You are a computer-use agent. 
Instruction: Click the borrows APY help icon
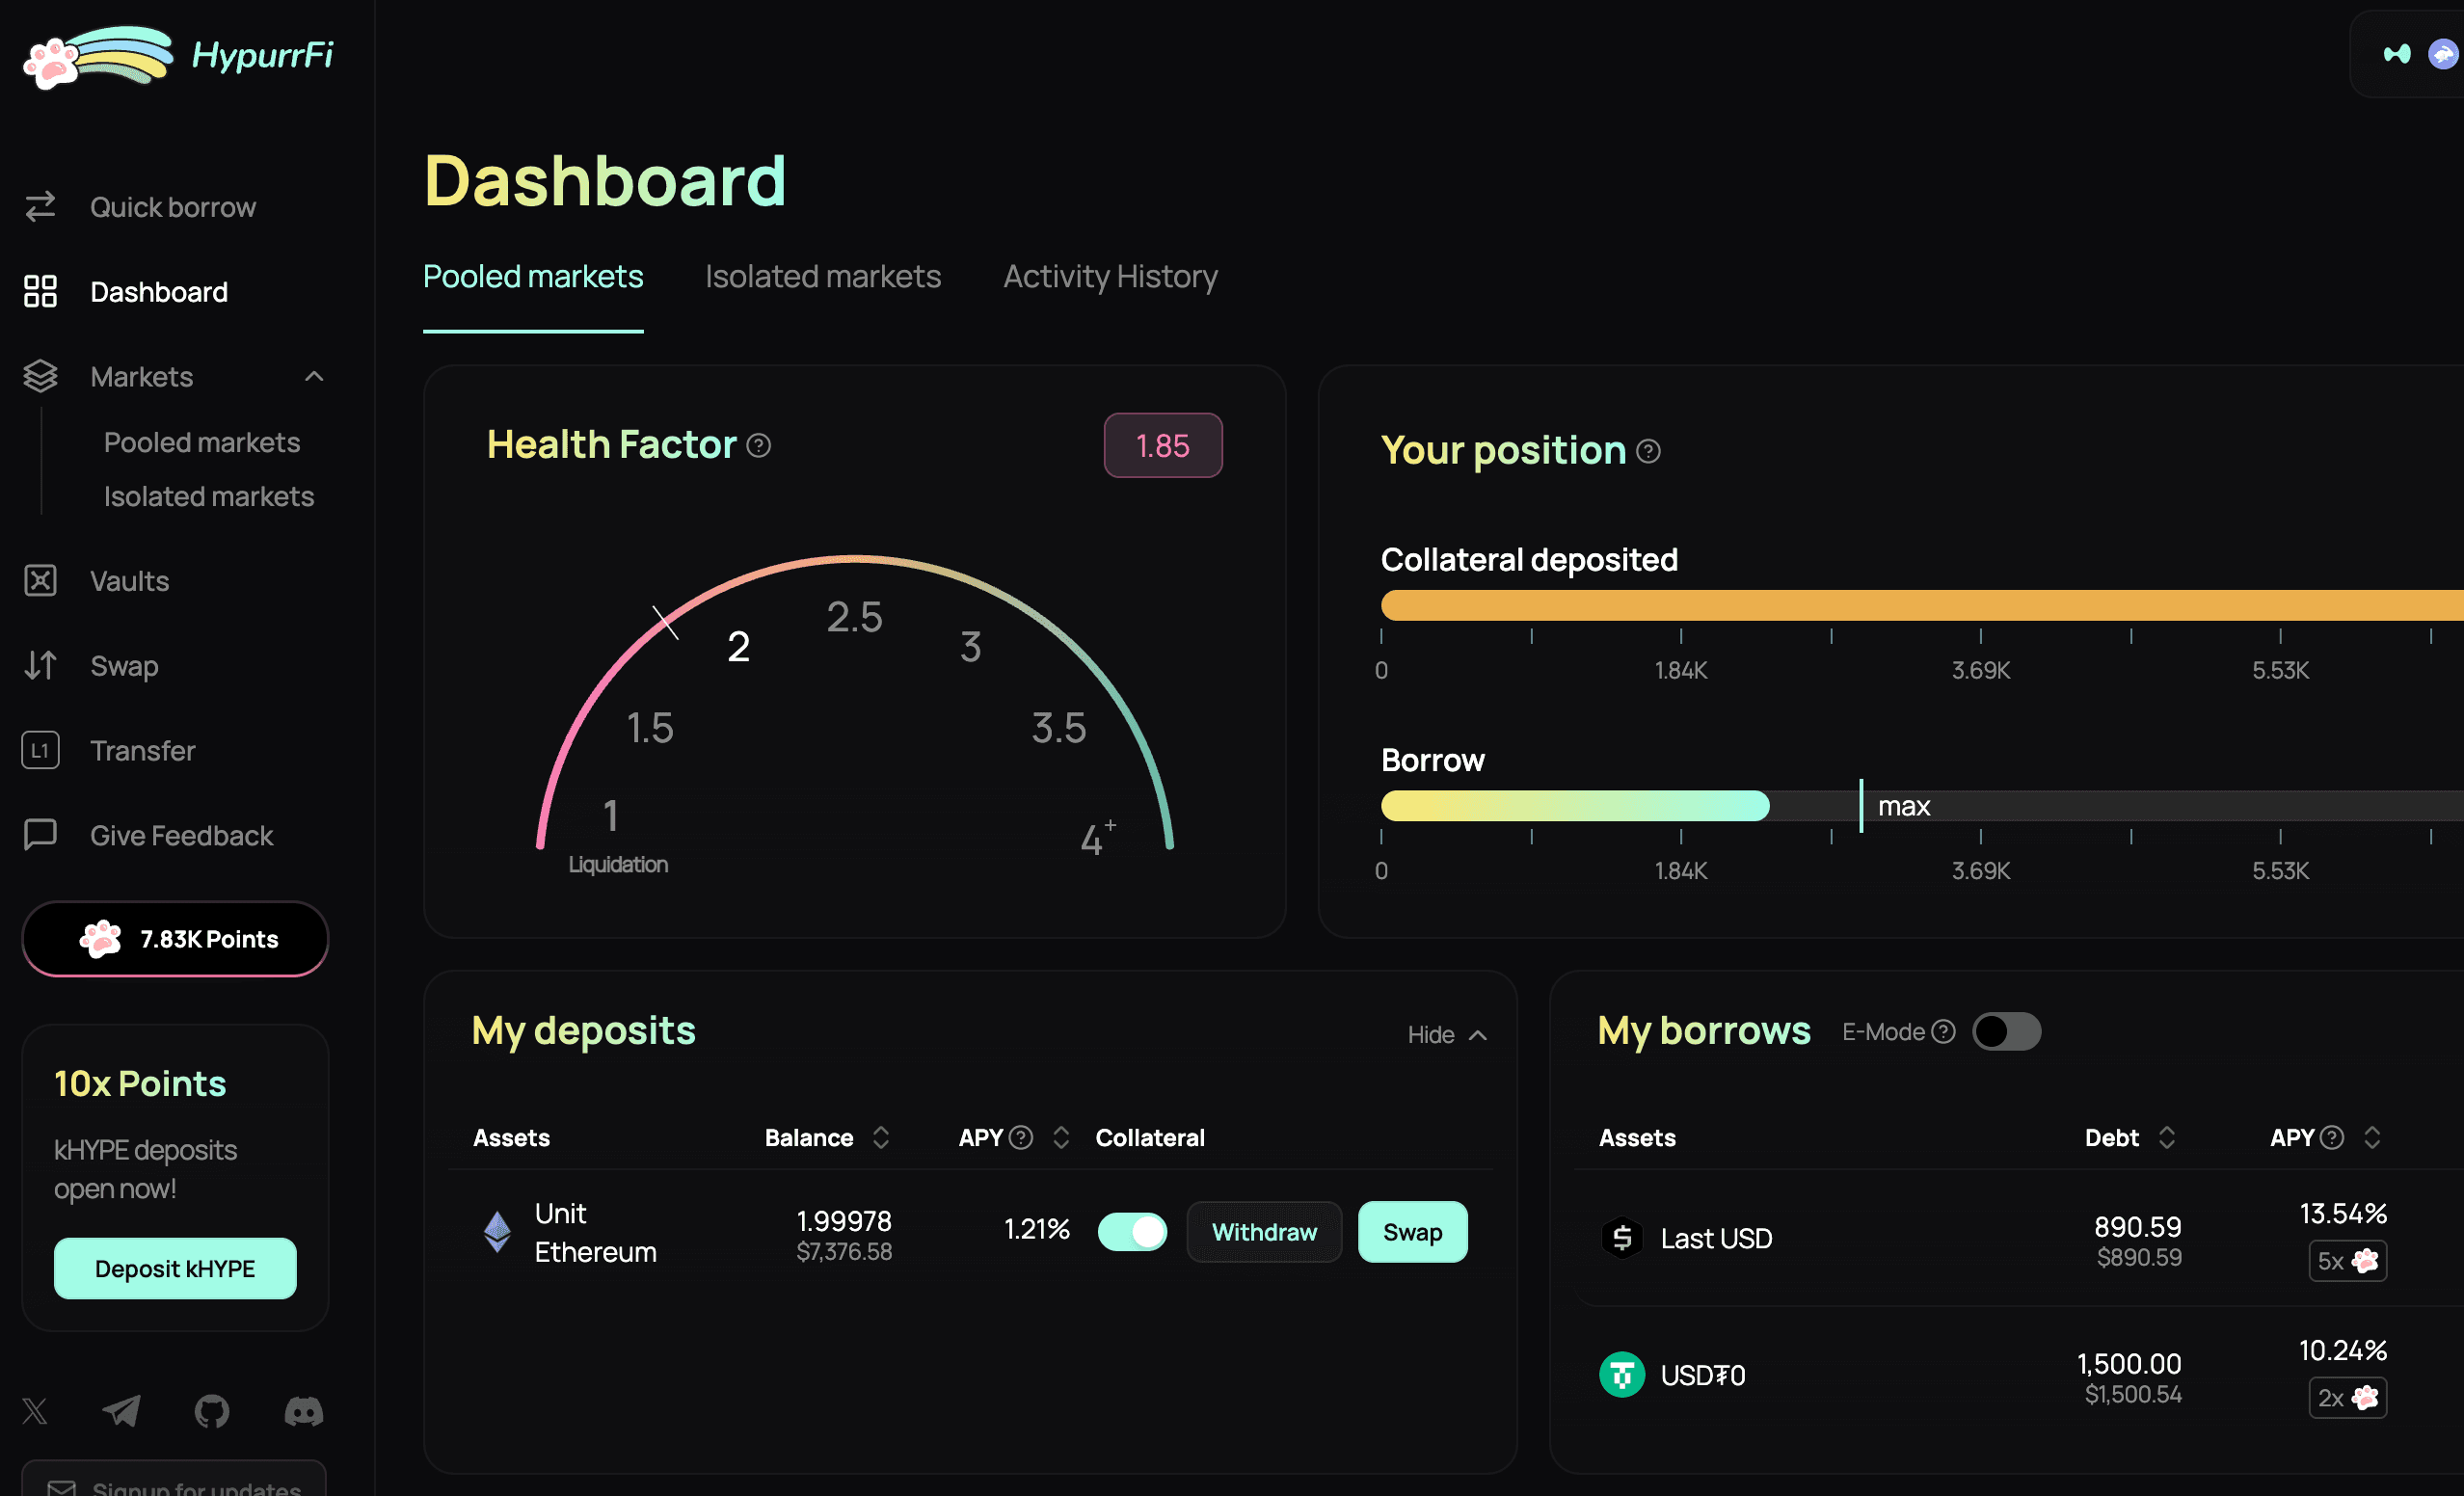coord(2332,1138)
